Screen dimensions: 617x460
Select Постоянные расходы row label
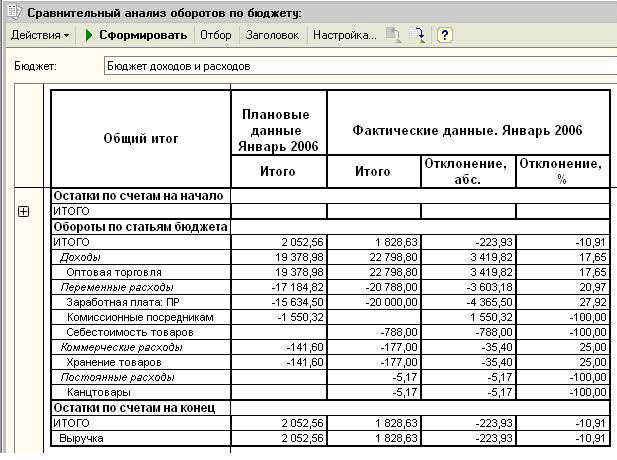(117, 377)
